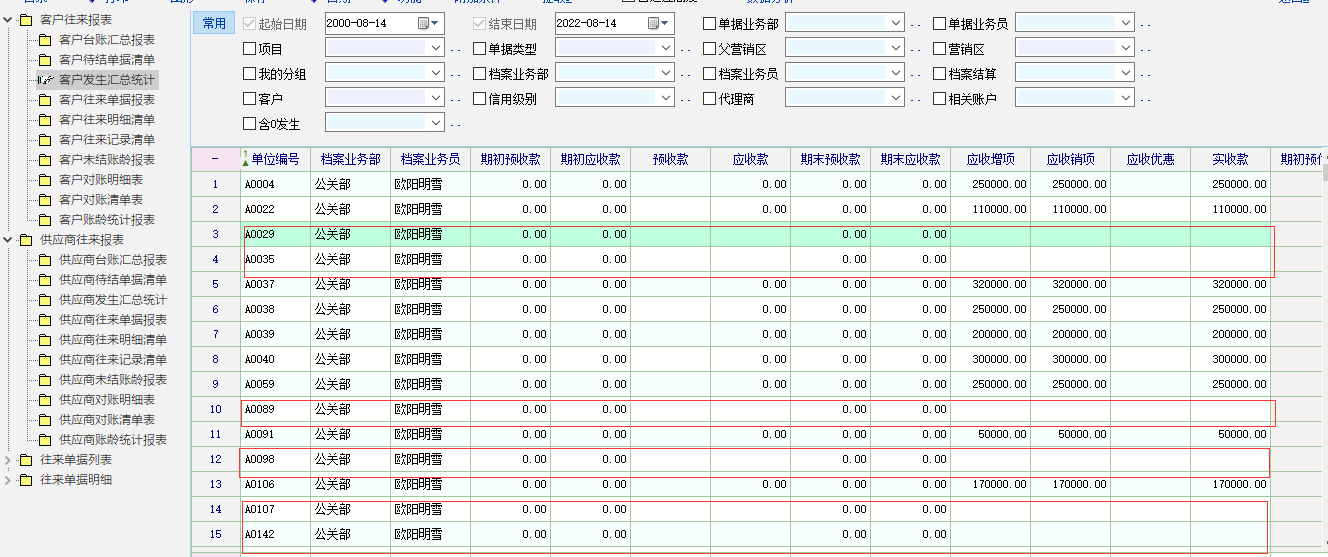Click the 往来单据列表 folder icon

26,460
